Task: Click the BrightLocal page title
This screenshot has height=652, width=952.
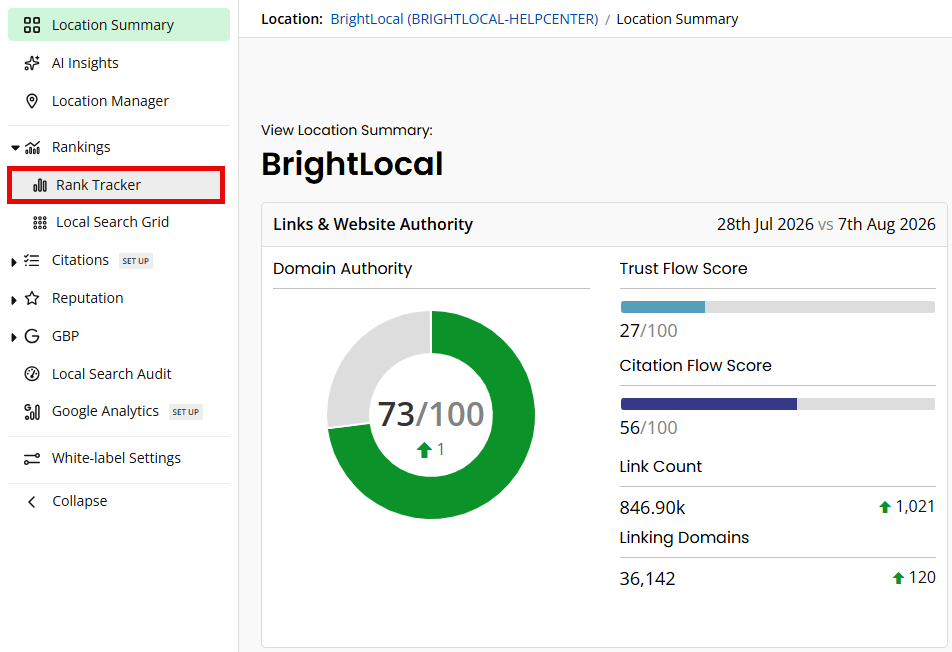Action: [x=352, y=164]
